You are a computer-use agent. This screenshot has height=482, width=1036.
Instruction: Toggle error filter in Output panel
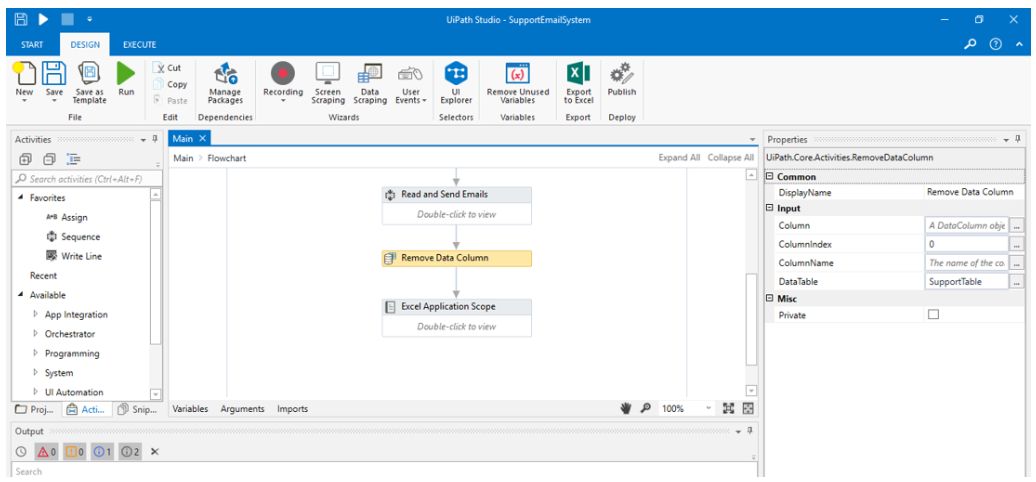pyautogui.click(x=46, y=452)
